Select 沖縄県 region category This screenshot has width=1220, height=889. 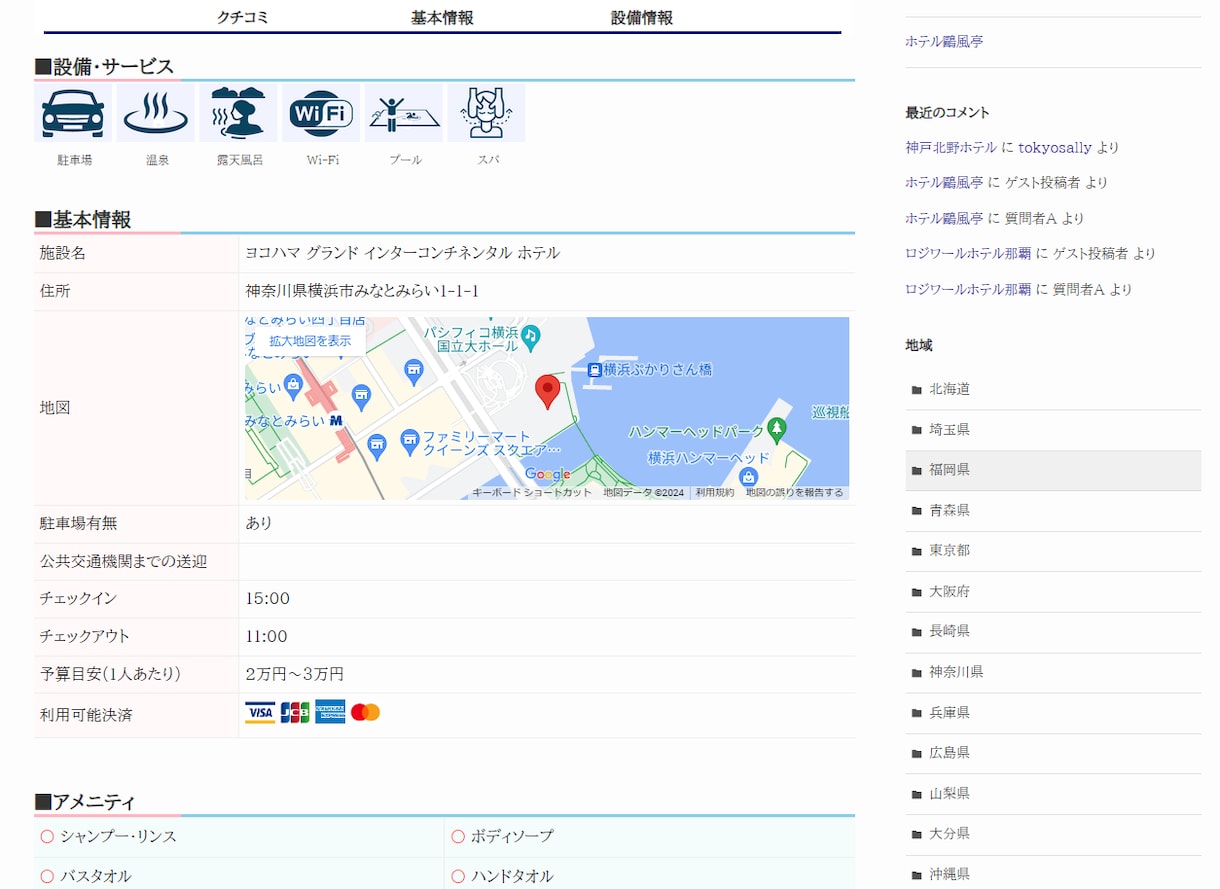(949, 874)
